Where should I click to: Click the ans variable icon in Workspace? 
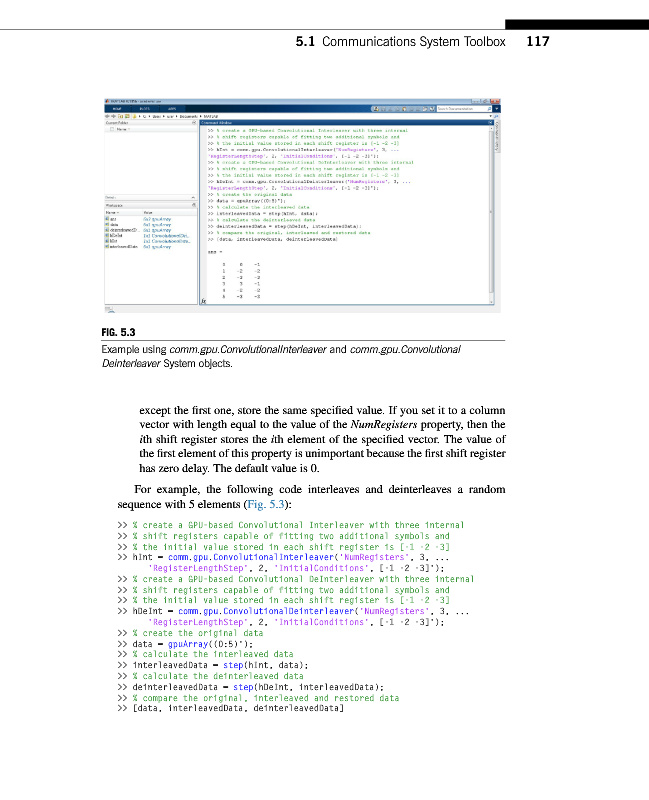coord(108,217)
